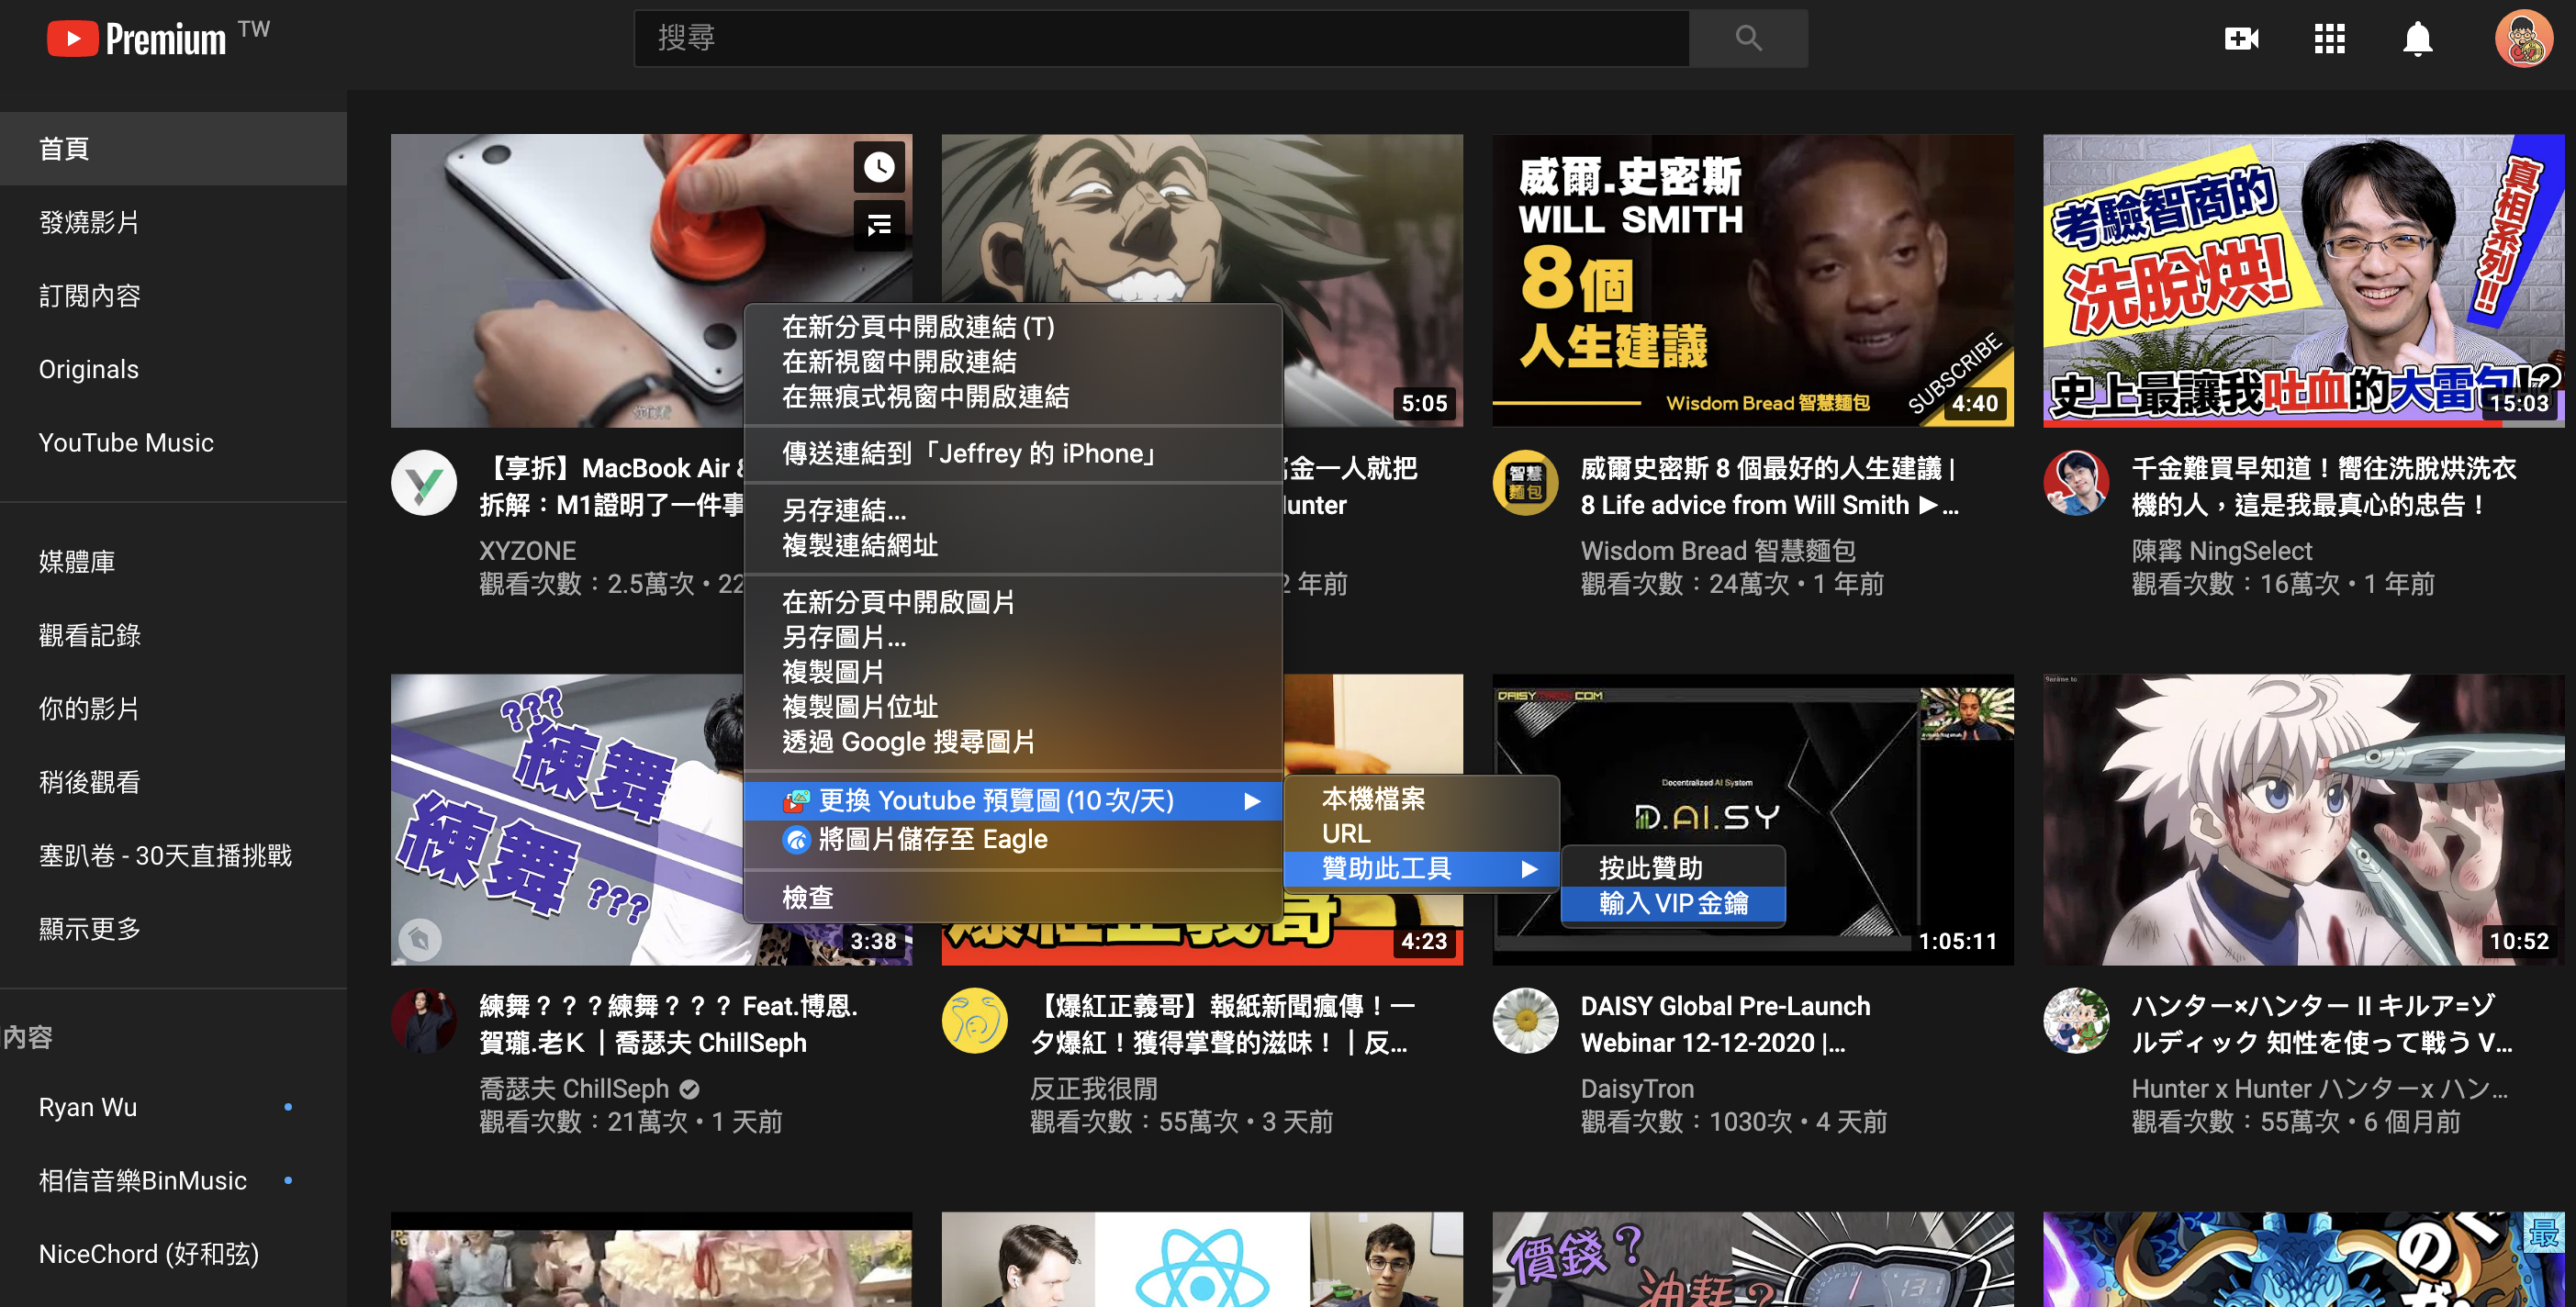This screenshot has width=2576, height=1307.
Task: Choose URL in submenu
Action: coord(1421,834)
